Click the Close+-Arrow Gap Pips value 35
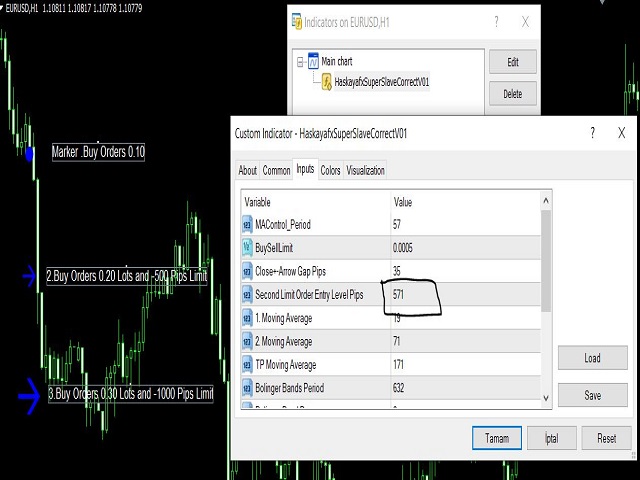 pyautogui.click(x=397, y=271)
